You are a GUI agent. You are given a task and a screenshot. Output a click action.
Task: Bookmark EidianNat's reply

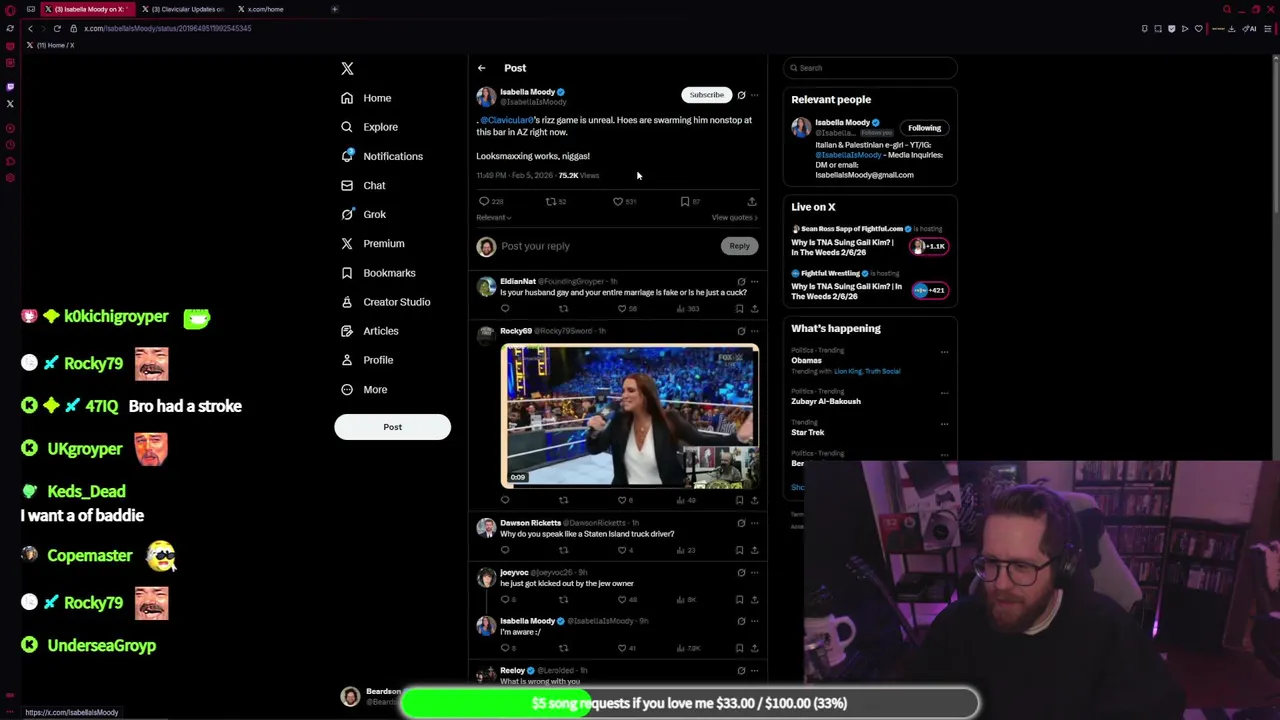(739, 308)
